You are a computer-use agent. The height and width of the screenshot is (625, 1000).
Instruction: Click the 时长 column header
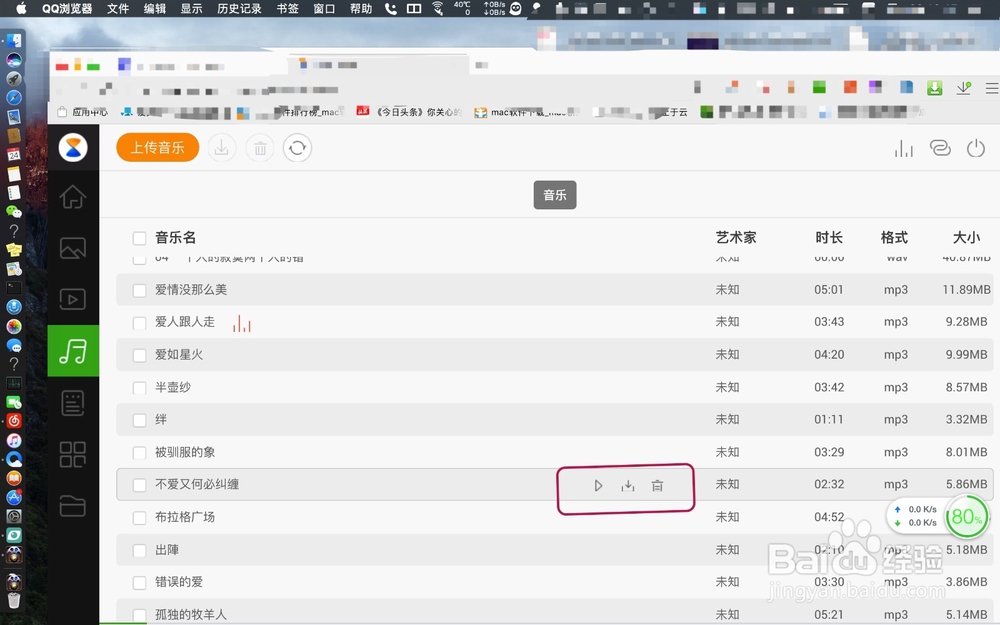[829, 238]
